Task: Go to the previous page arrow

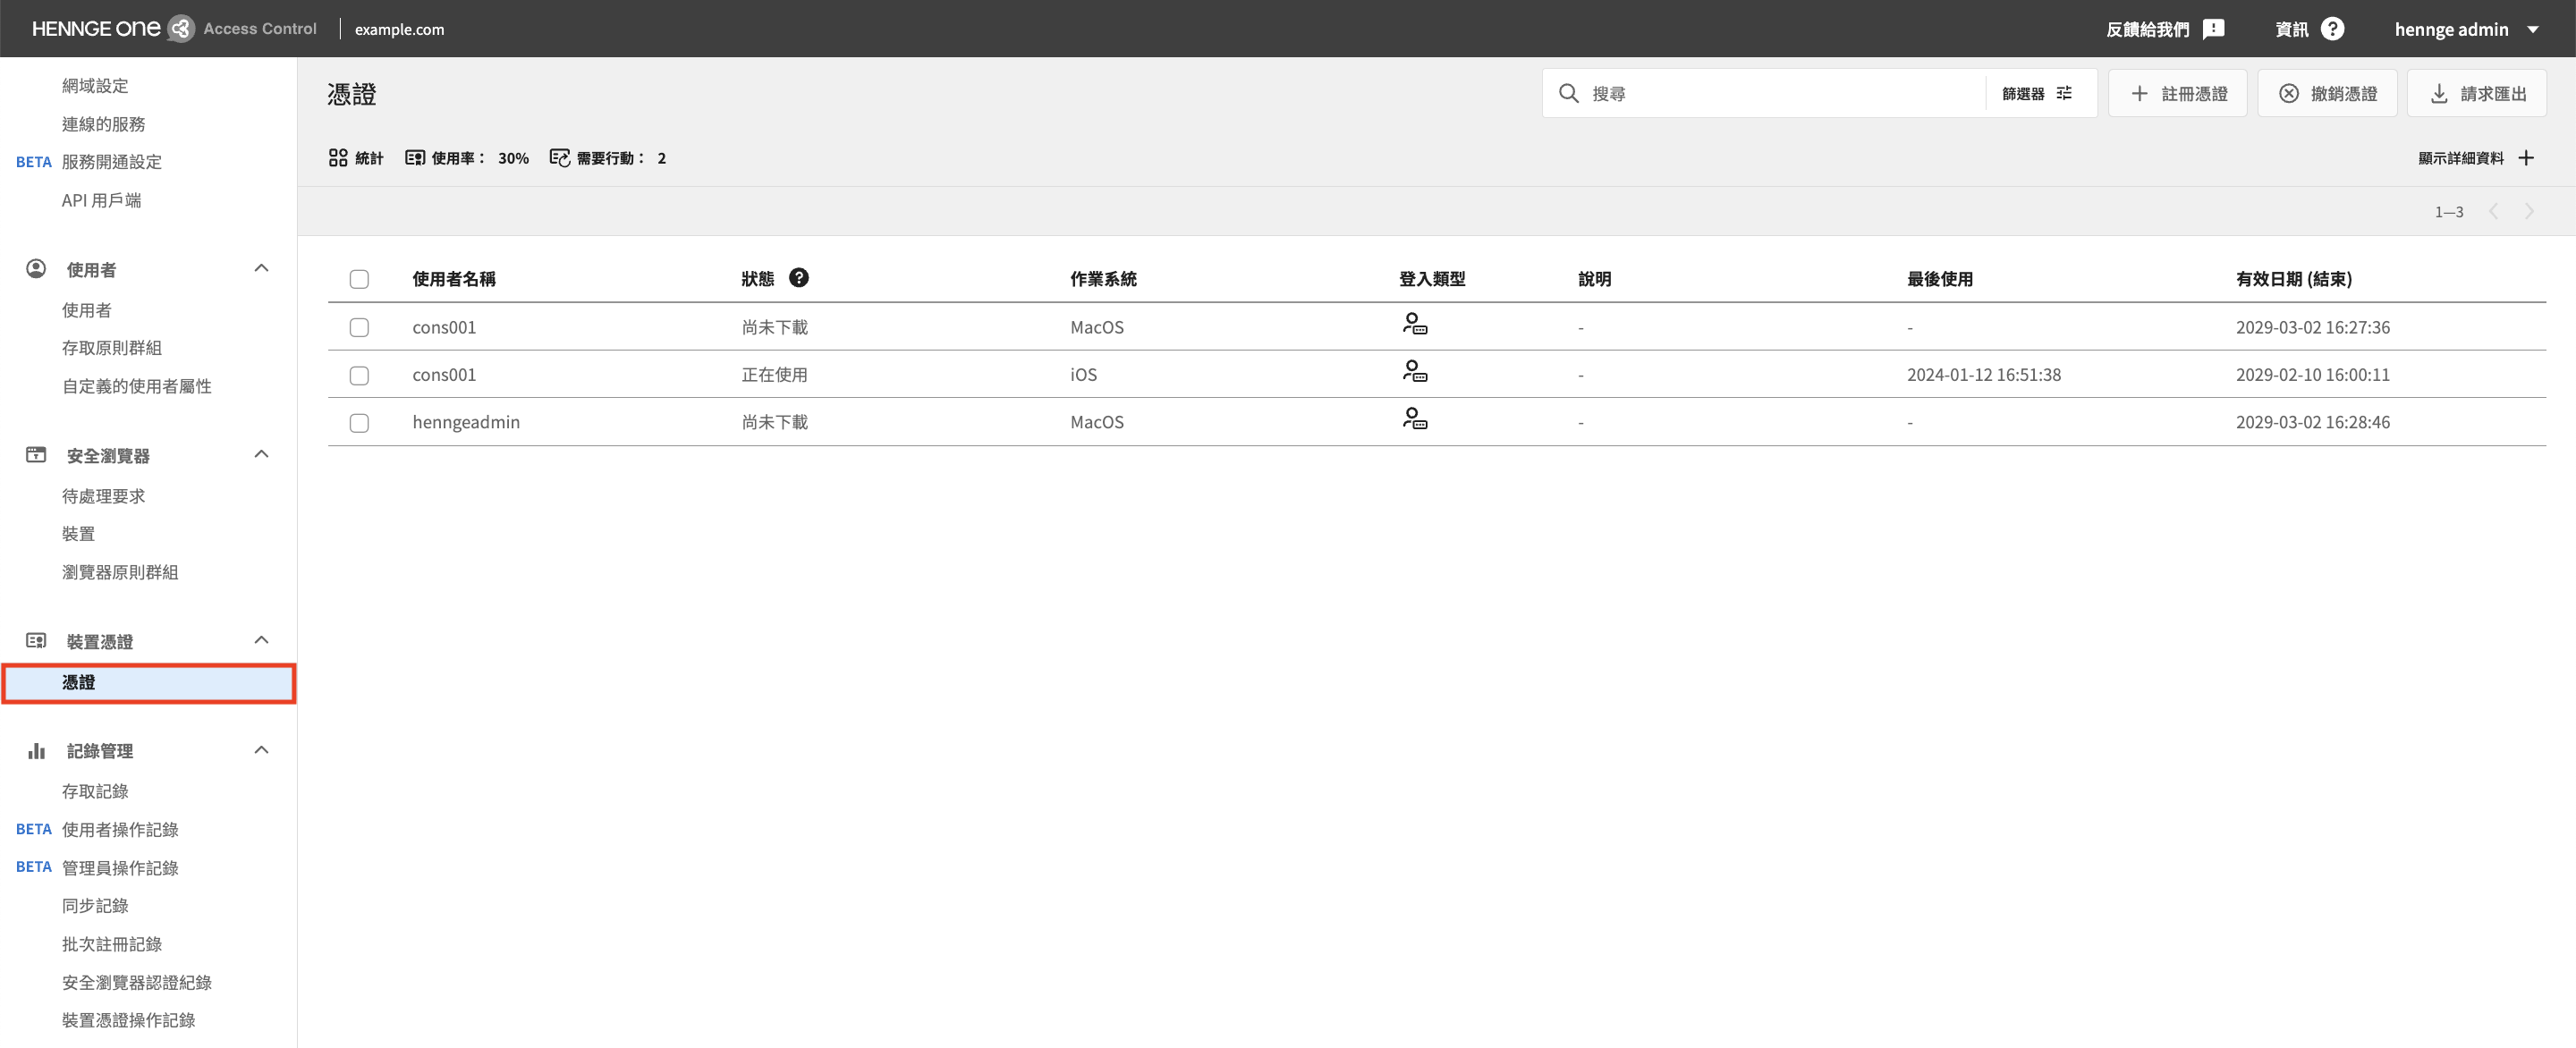Action: pyautogui.click(x=2494, y=211)
